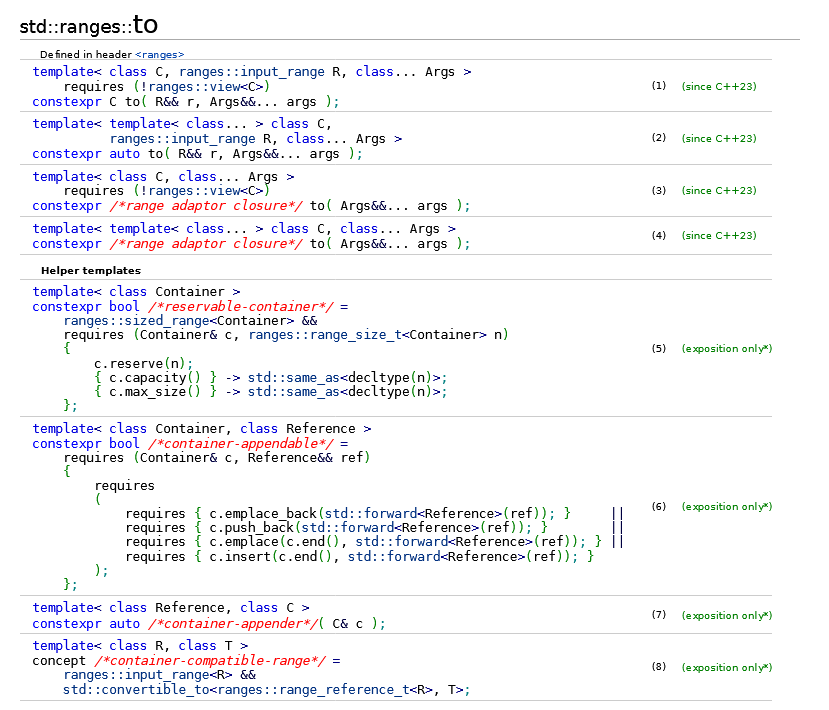Click the page title std::ranges::to
The image size is (829, 710).
[89, 25]
